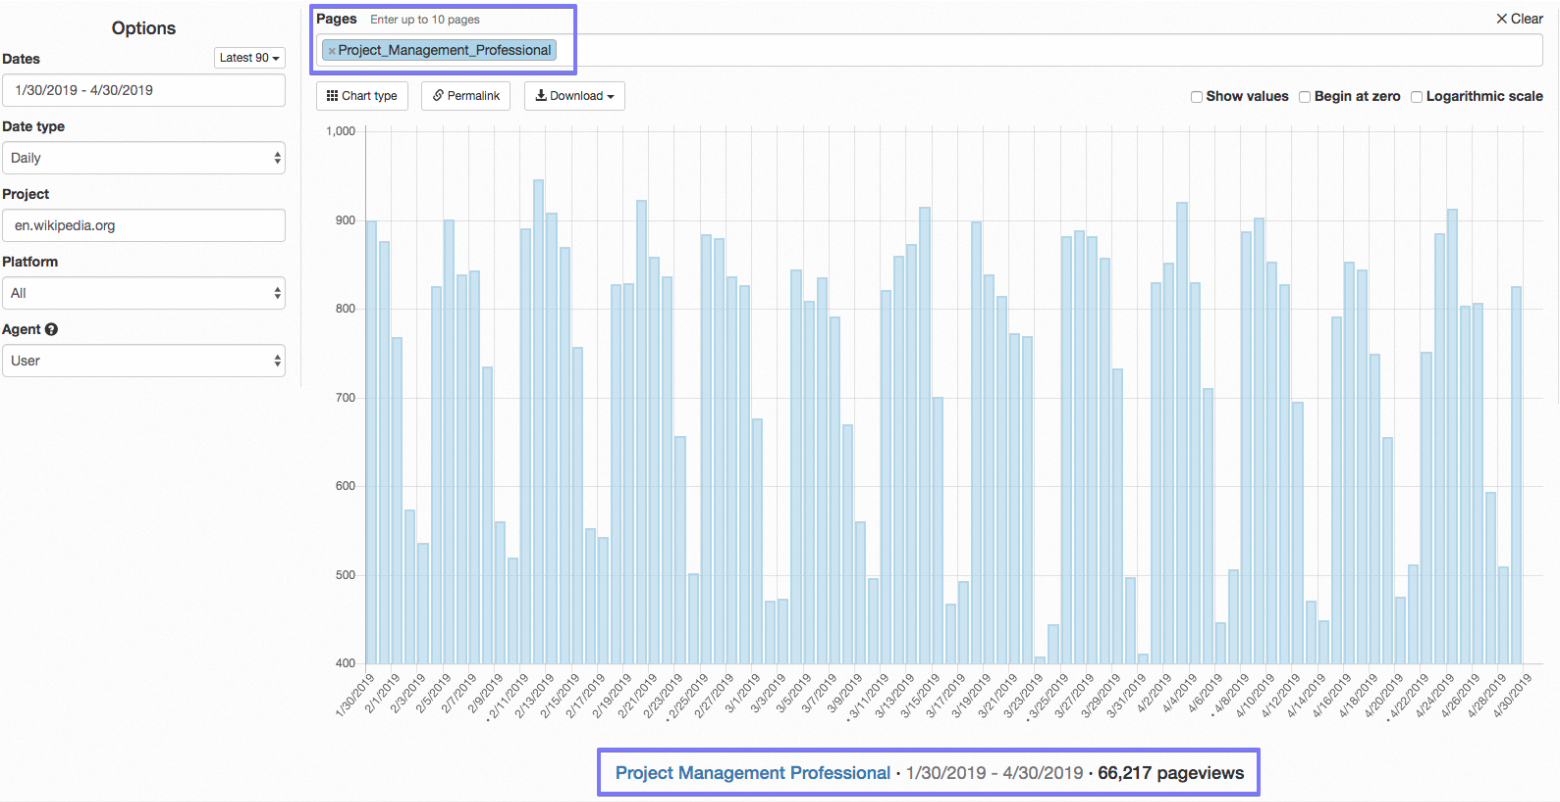Open the Project Management Professional article link
1560x802 pixels.
(752, 773)
